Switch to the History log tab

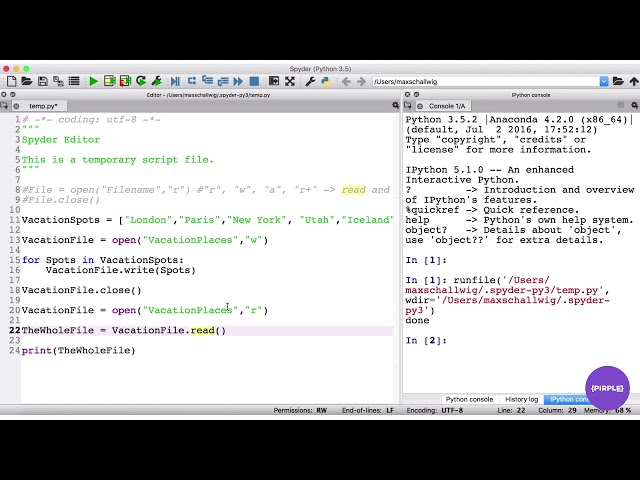tap(522, 399)
